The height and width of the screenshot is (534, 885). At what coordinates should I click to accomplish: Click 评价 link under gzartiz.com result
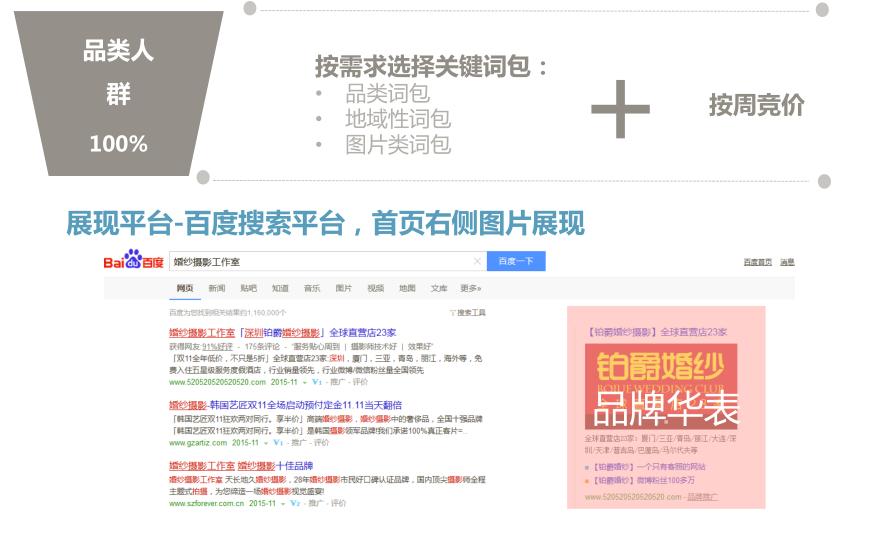coord(321,443)
